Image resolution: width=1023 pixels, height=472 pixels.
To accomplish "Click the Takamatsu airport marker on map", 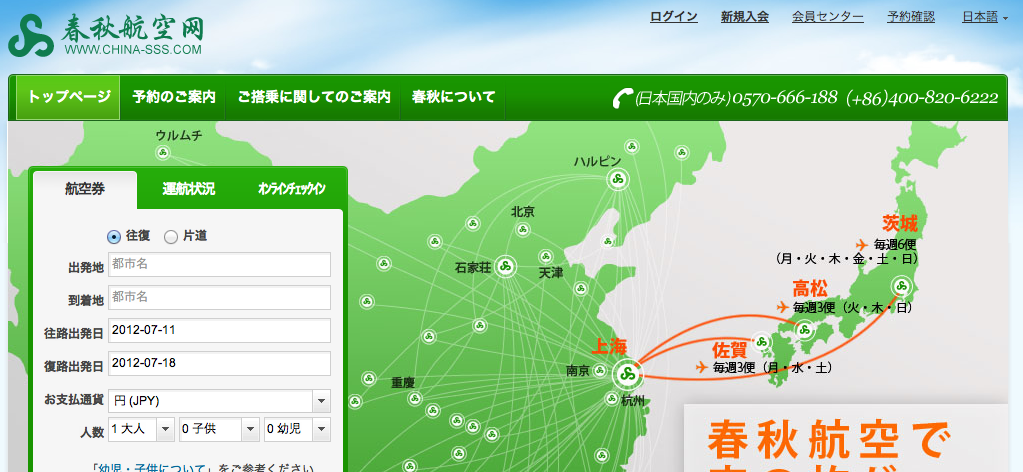I will coord(804,330).
